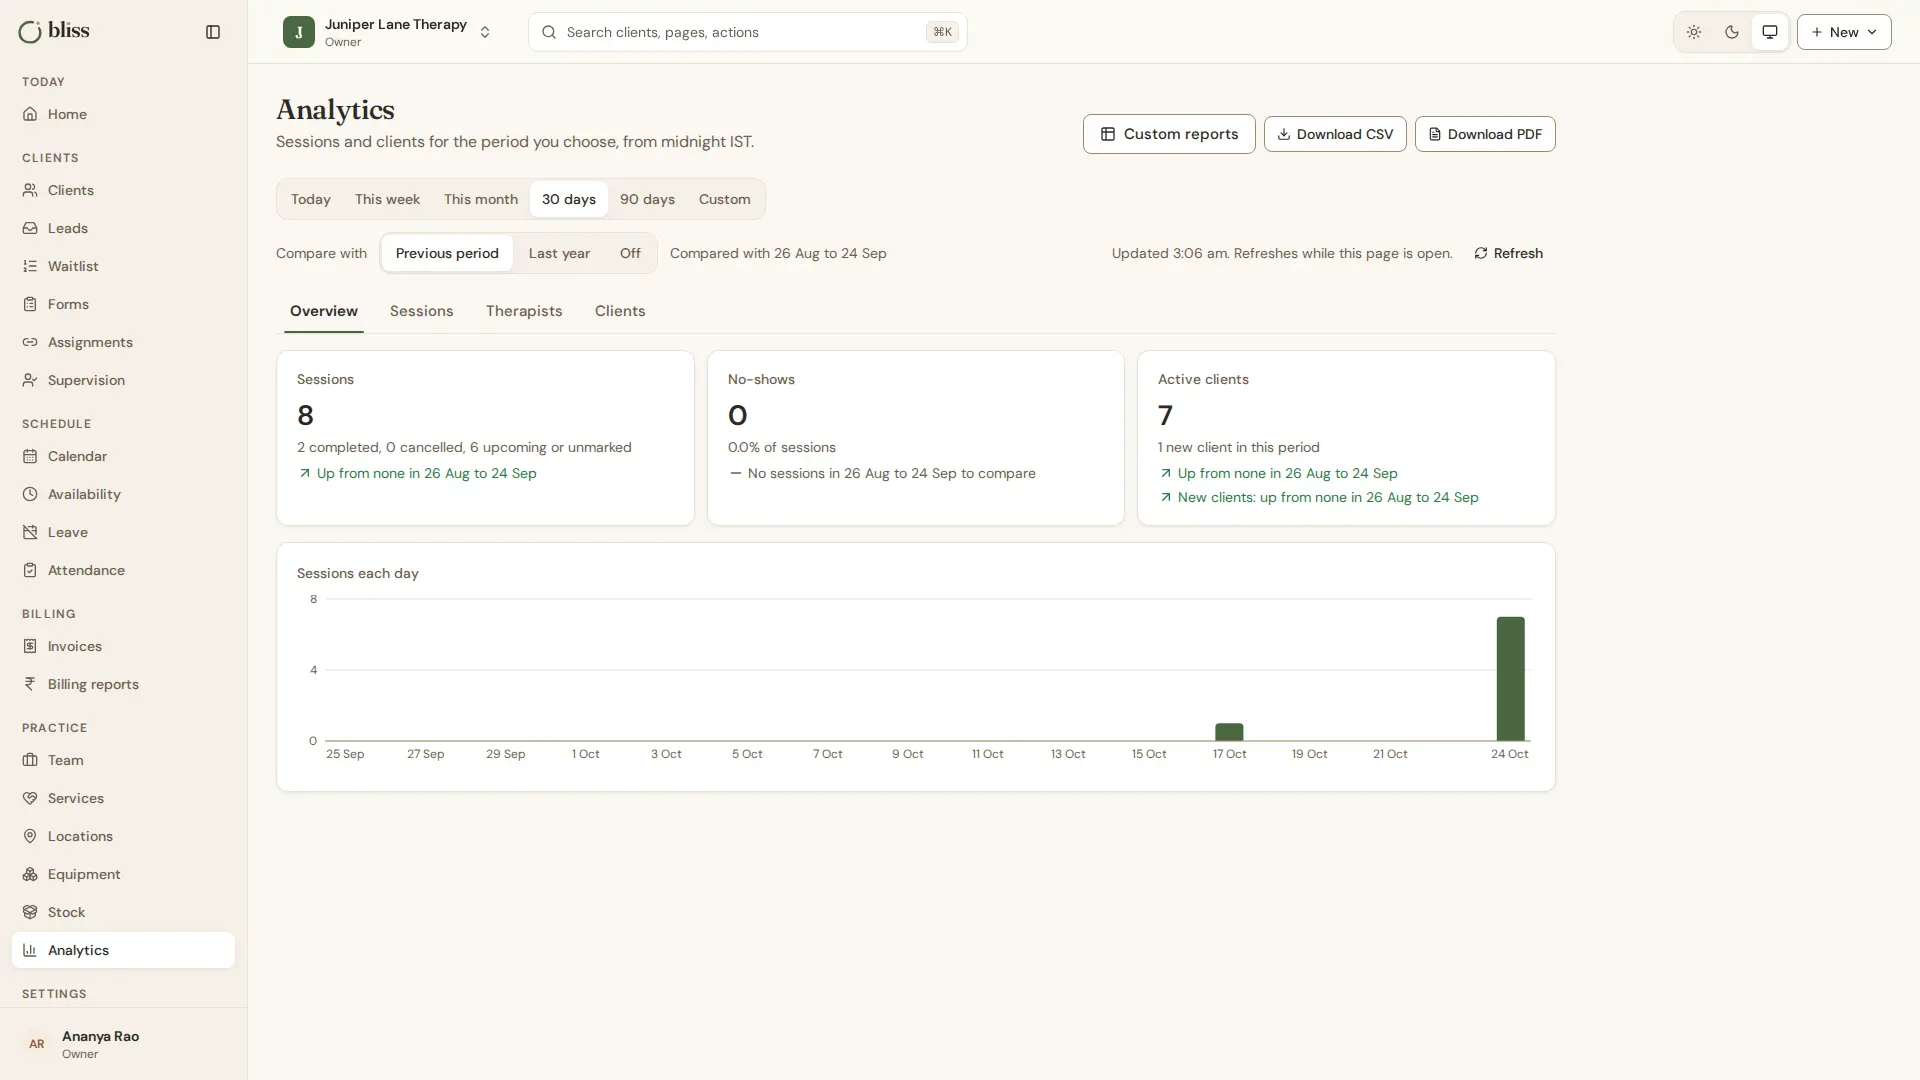
Task: Open Leads in sidebar
Action: coord(123,228)
